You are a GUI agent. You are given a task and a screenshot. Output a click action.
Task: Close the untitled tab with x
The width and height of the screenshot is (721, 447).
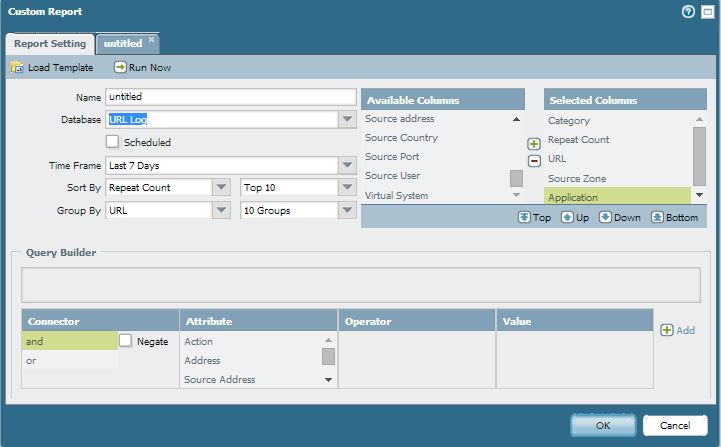click(151, 40)
